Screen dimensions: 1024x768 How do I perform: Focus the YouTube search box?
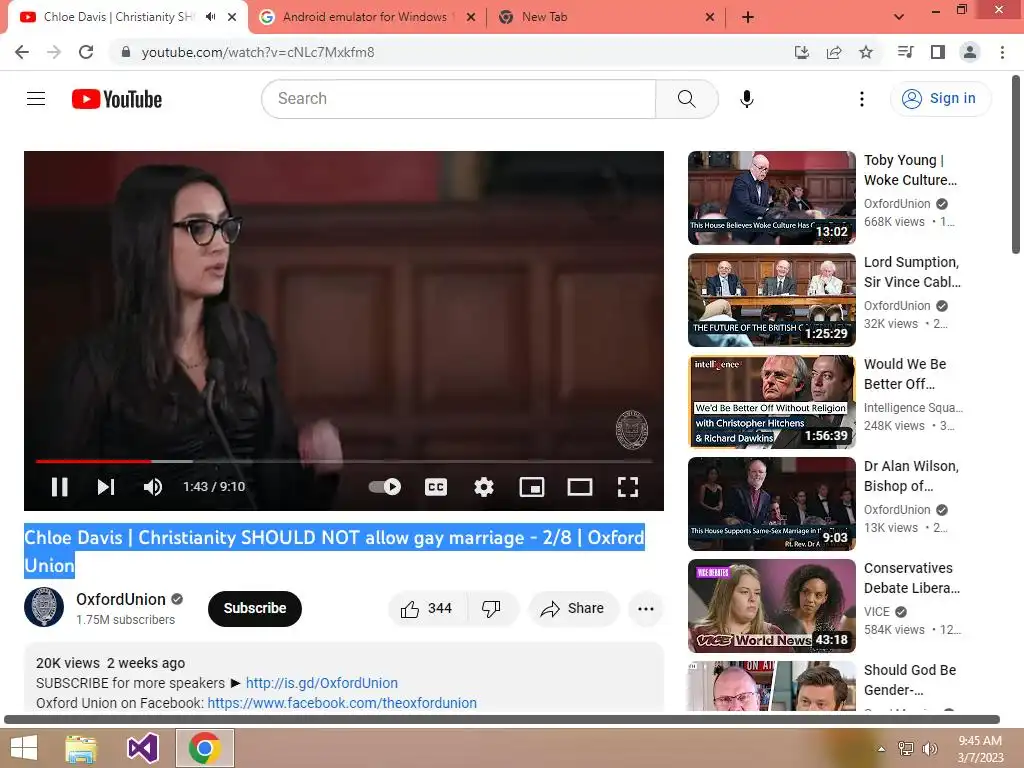458,99
